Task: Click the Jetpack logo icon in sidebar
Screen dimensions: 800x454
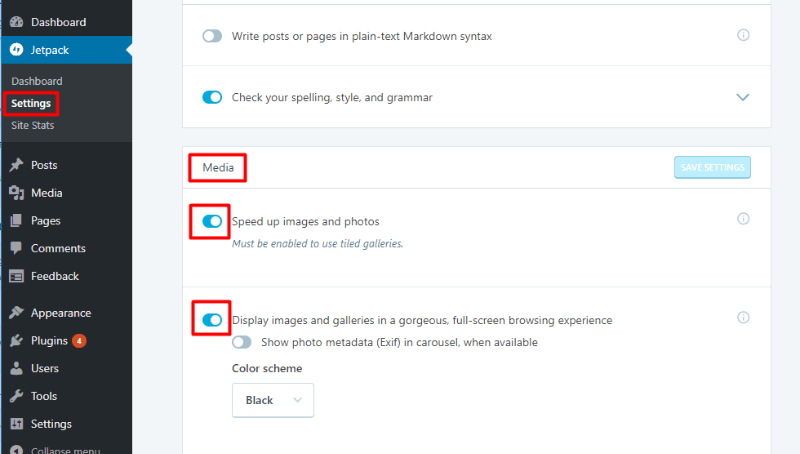Action: click(16, 49)
